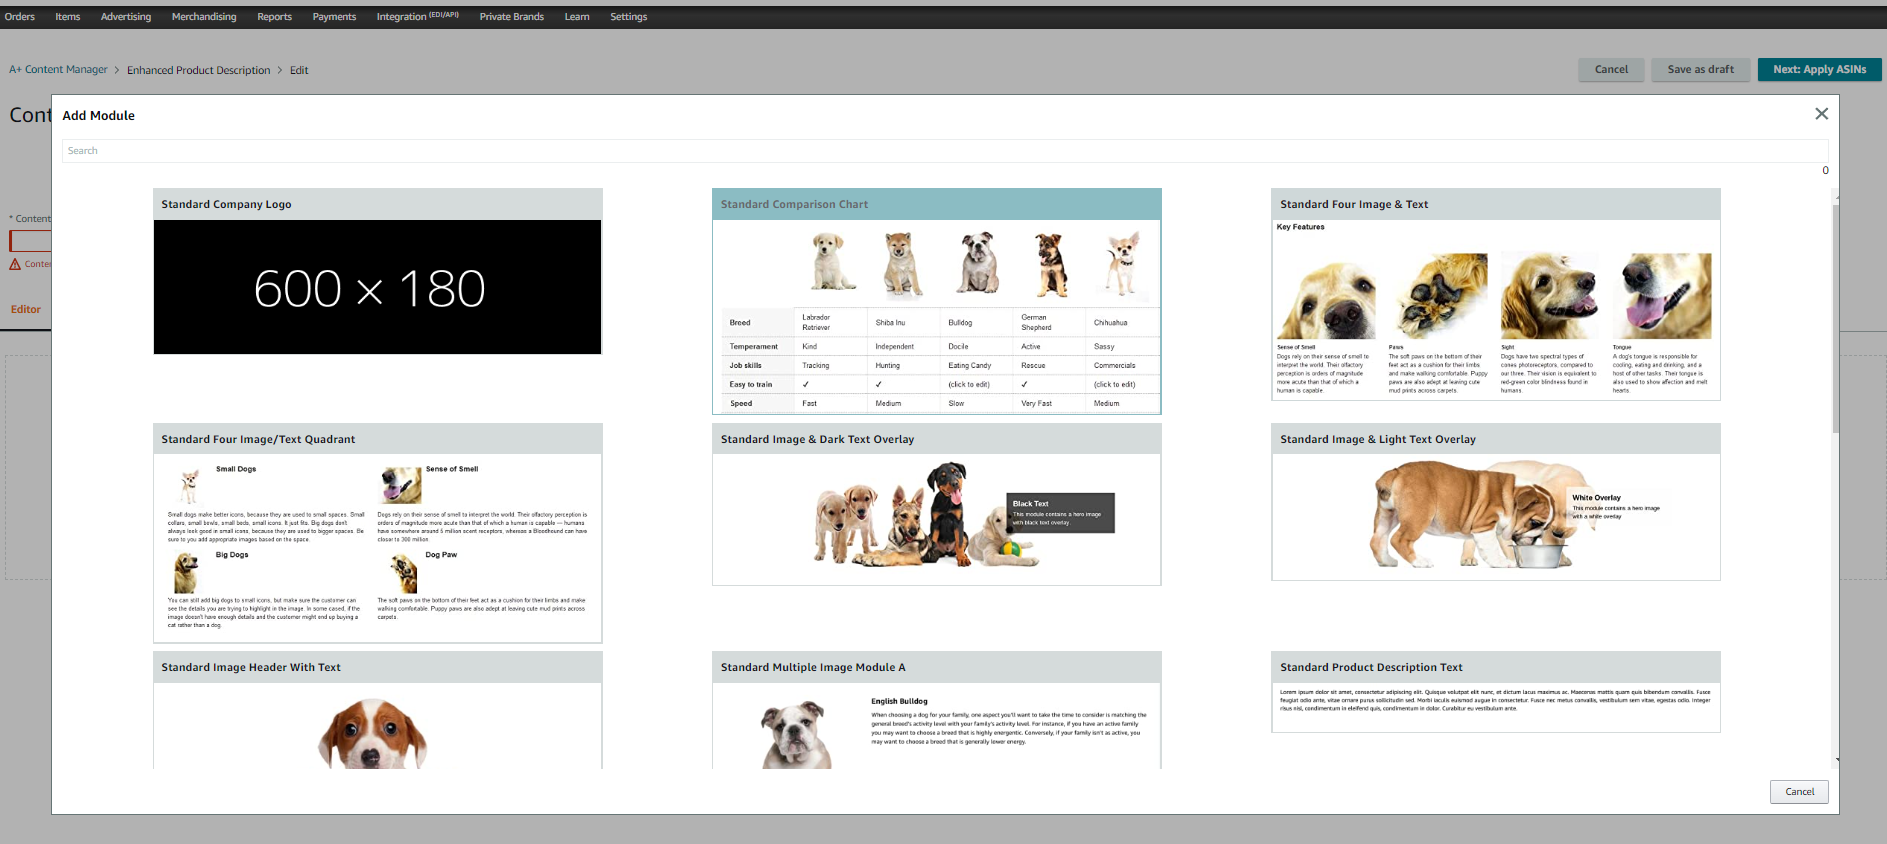Select the Standard Image Header With Text module
This screenshot has width=1887, height=844.
coord(378,710)
